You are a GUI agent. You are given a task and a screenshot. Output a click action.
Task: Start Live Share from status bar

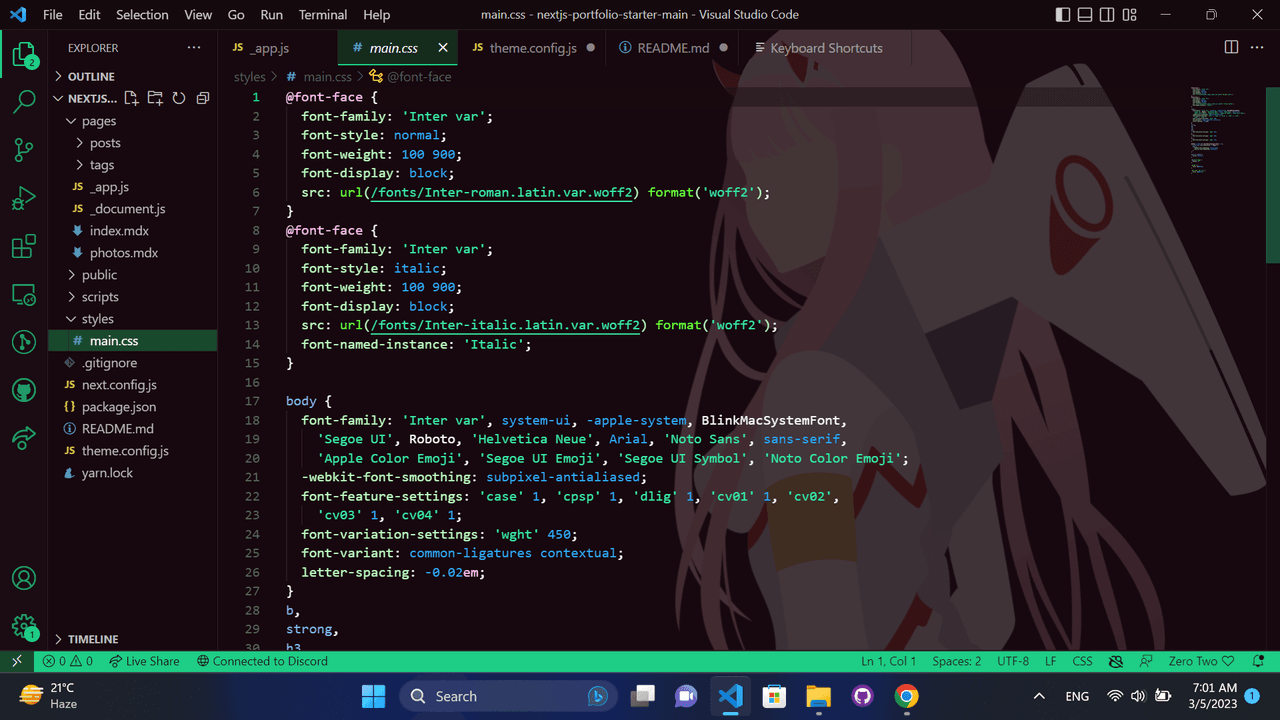[144, 661]
